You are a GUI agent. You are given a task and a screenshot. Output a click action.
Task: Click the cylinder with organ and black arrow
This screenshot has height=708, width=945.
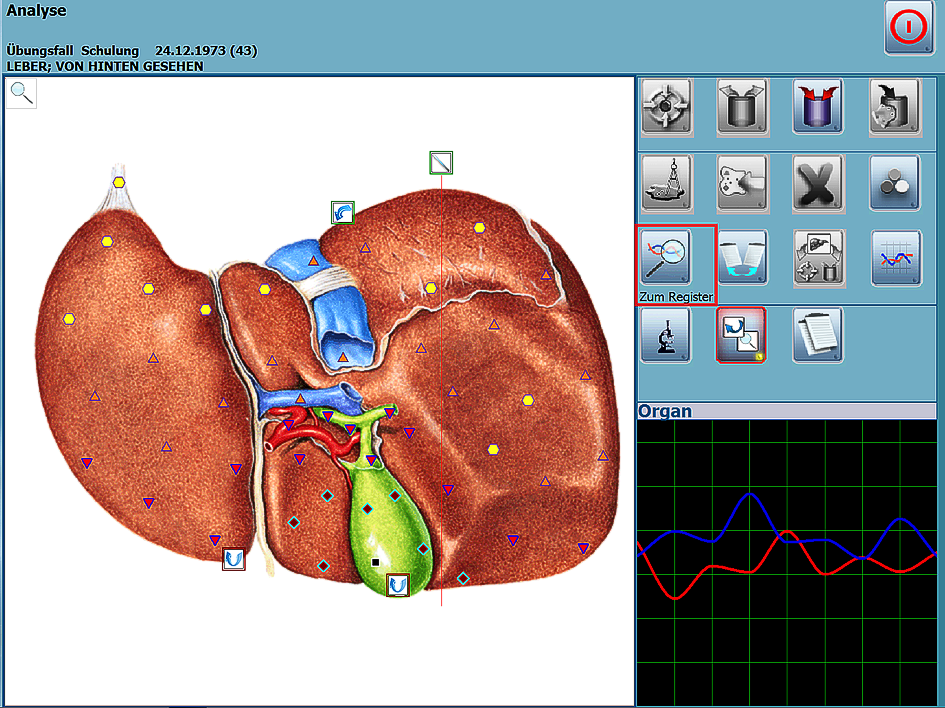coord(894,107)
